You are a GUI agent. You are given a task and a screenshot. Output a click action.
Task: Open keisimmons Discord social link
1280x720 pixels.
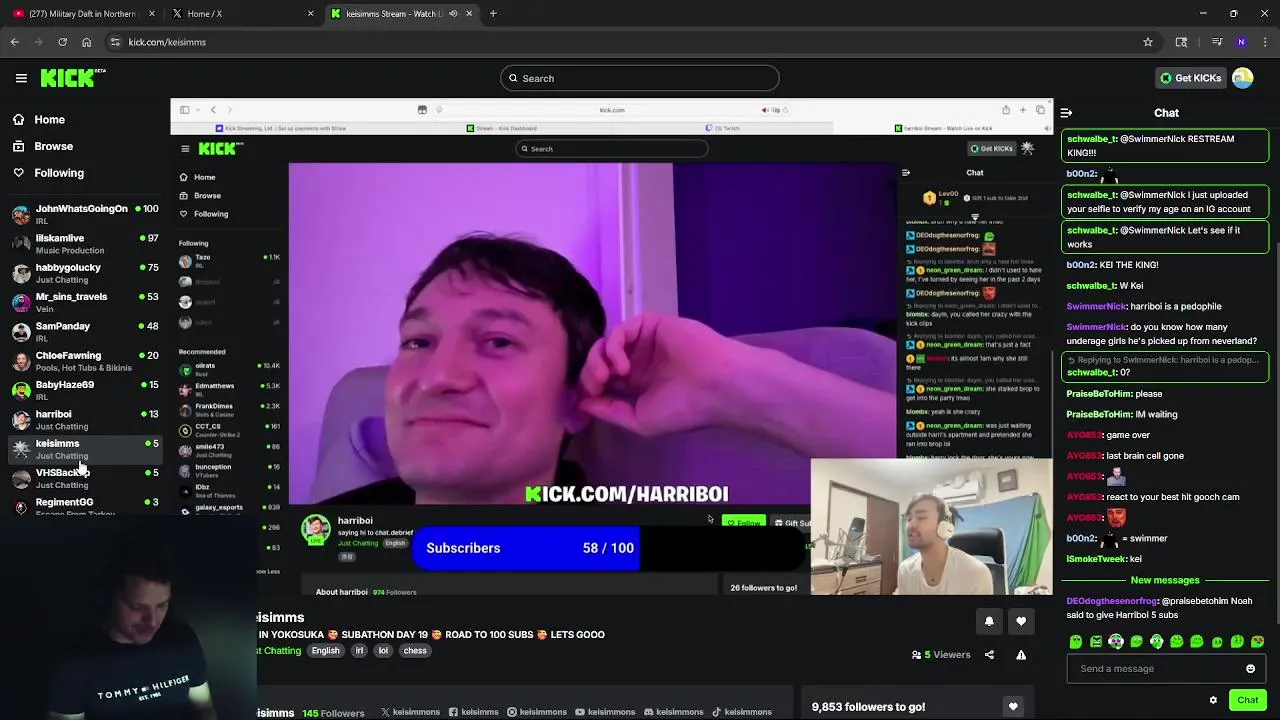(673, 712)
